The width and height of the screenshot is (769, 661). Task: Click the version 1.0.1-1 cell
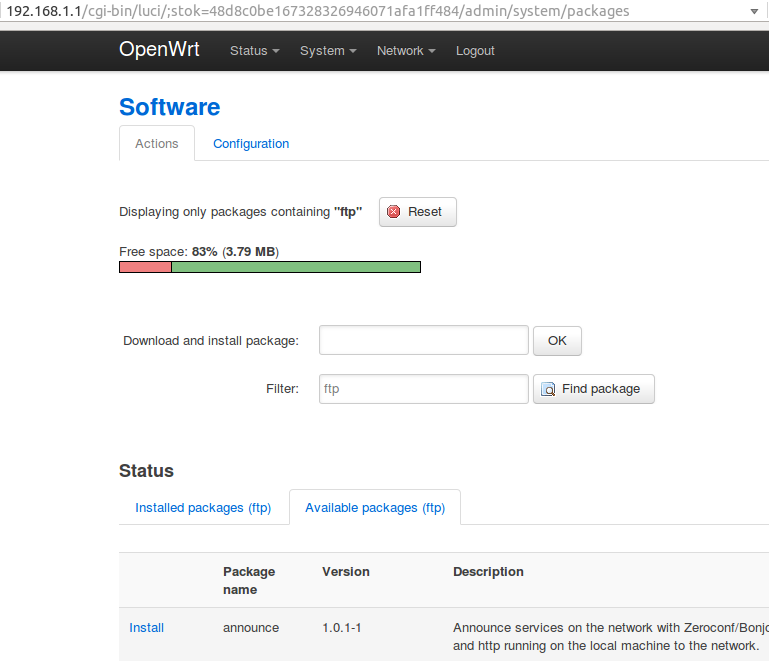pyautogui.click(x=341, y=628)
